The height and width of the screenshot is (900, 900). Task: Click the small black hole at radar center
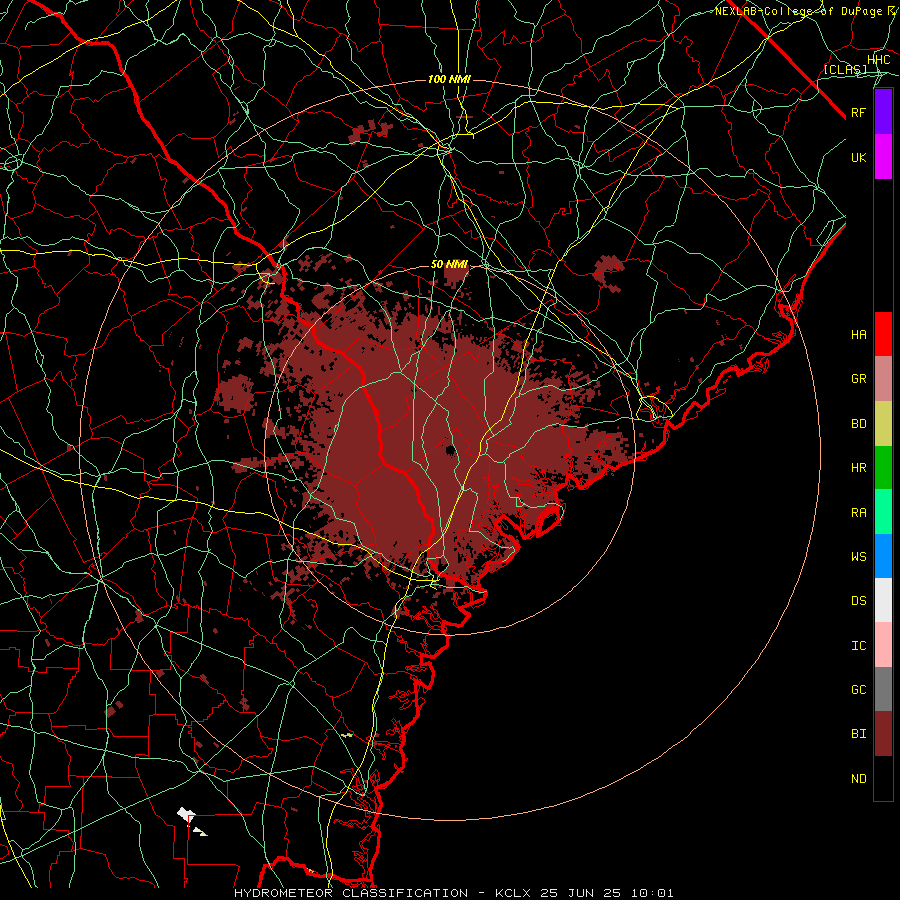pos(451,449)
